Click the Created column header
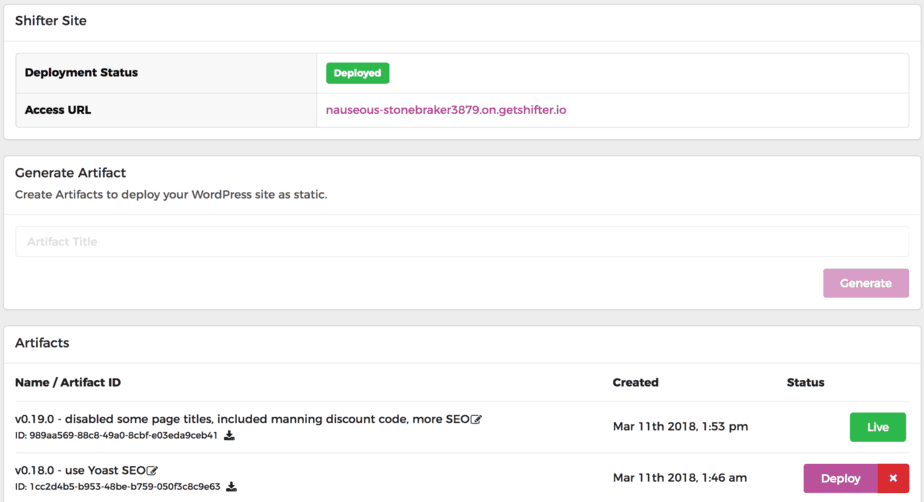 tap(635, 382)
